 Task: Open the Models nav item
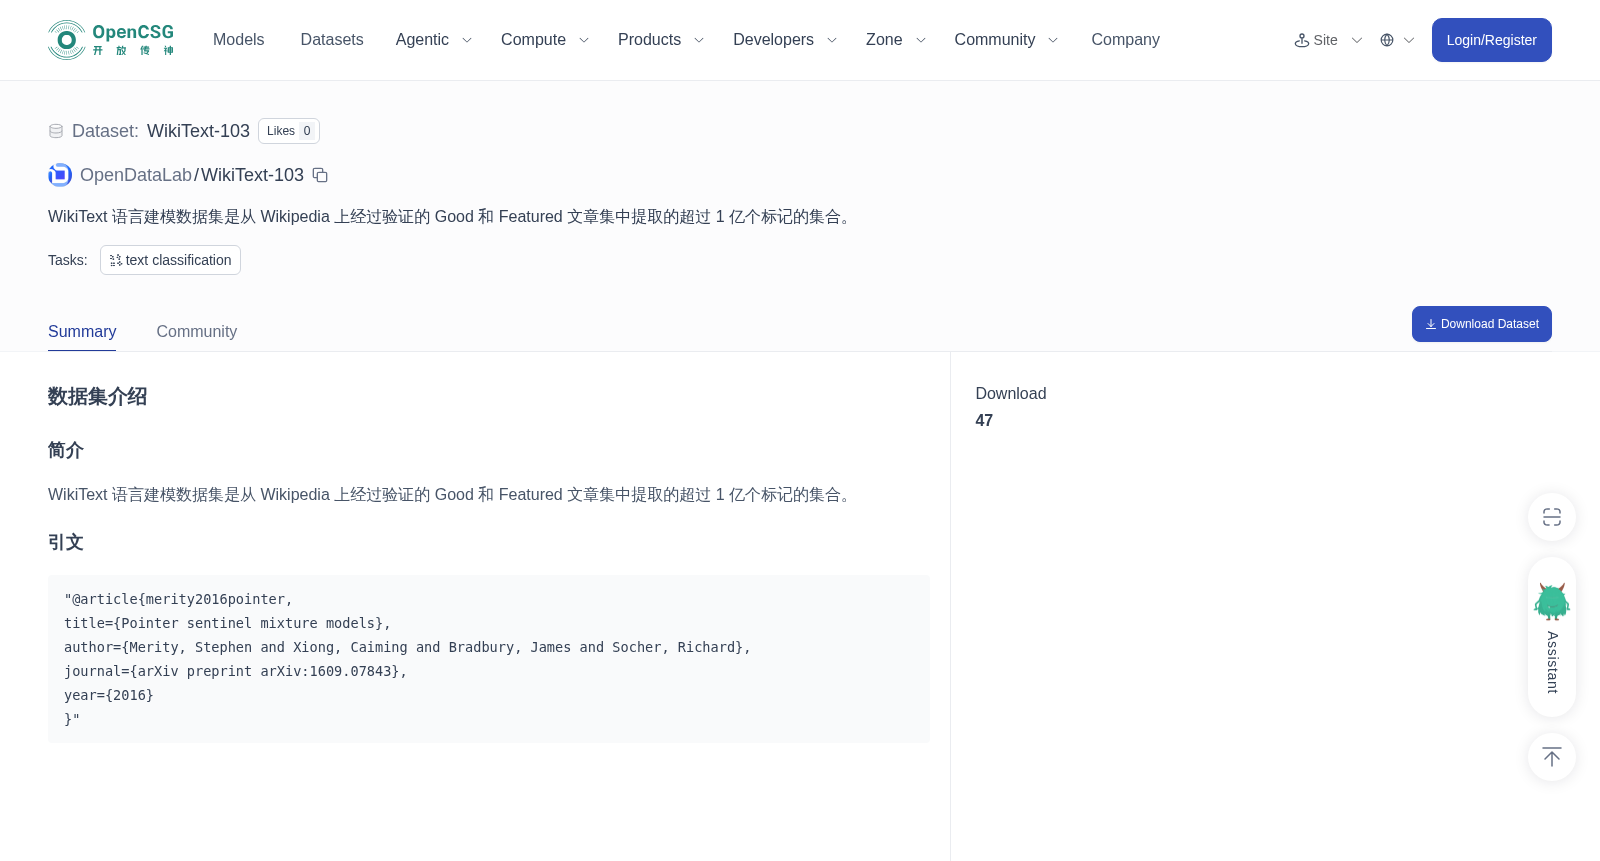(238, 40)
